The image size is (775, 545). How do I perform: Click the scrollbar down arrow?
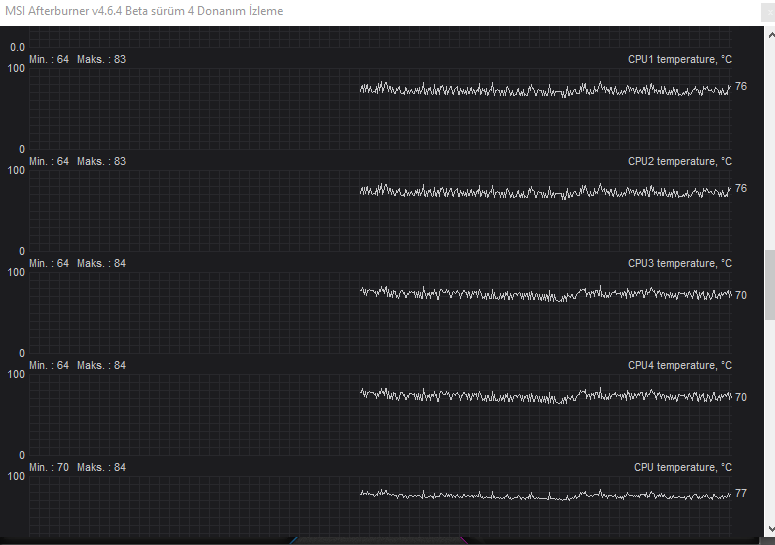click(x=771, y=529)
